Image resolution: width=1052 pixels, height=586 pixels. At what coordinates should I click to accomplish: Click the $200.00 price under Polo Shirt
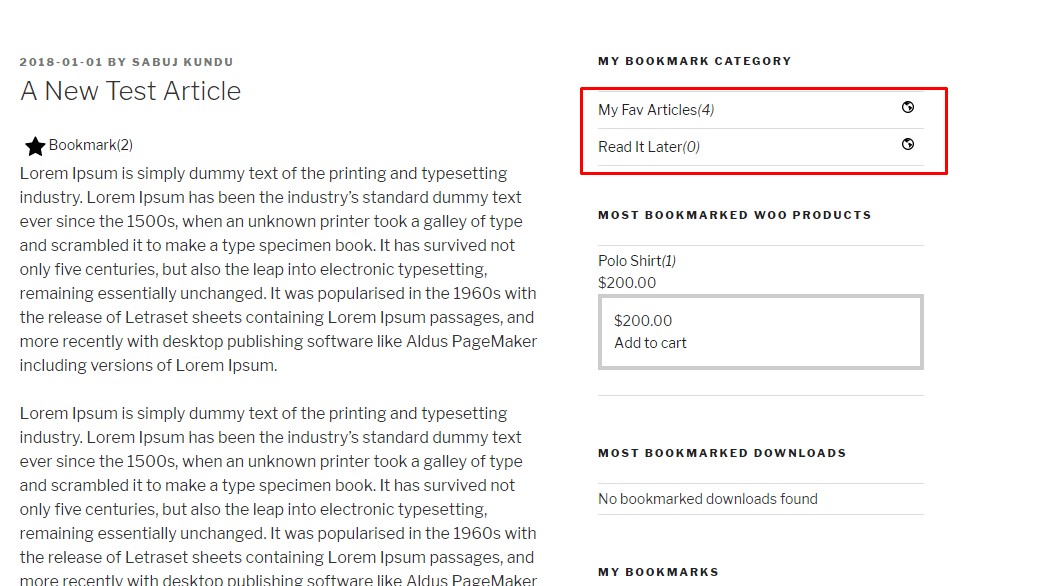pyautogui.click(x=627, y=283)
